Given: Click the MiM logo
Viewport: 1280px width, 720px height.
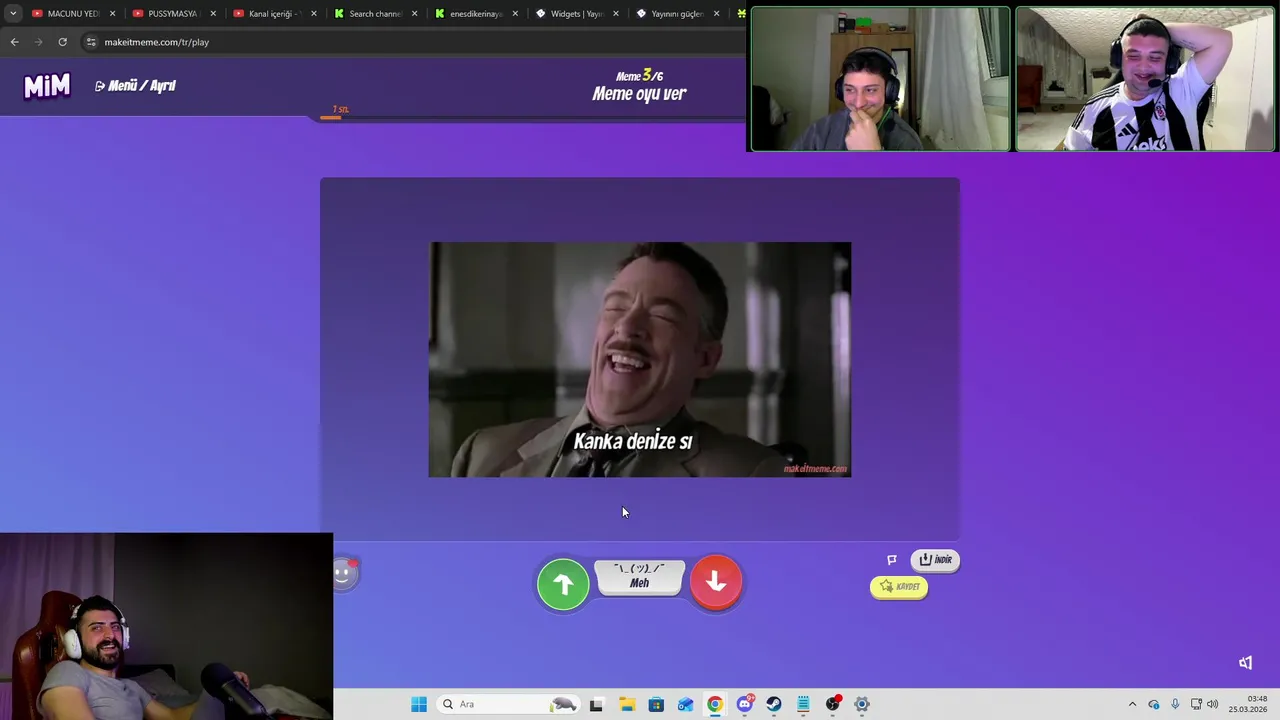Looking at the screenshot, I should [x=47, y=86].
